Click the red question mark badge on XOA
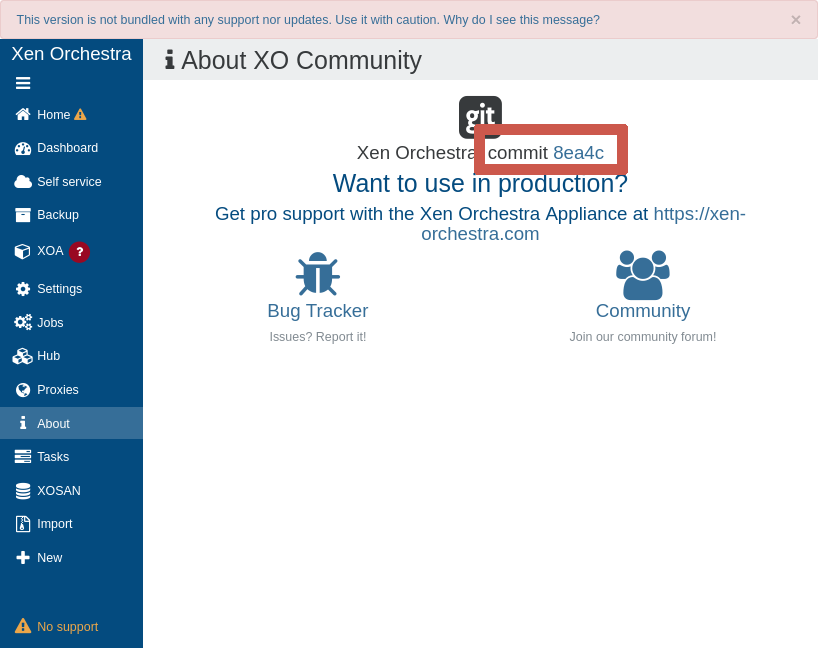The width and height of the screenshot is (818, 648). click(79, 252)
